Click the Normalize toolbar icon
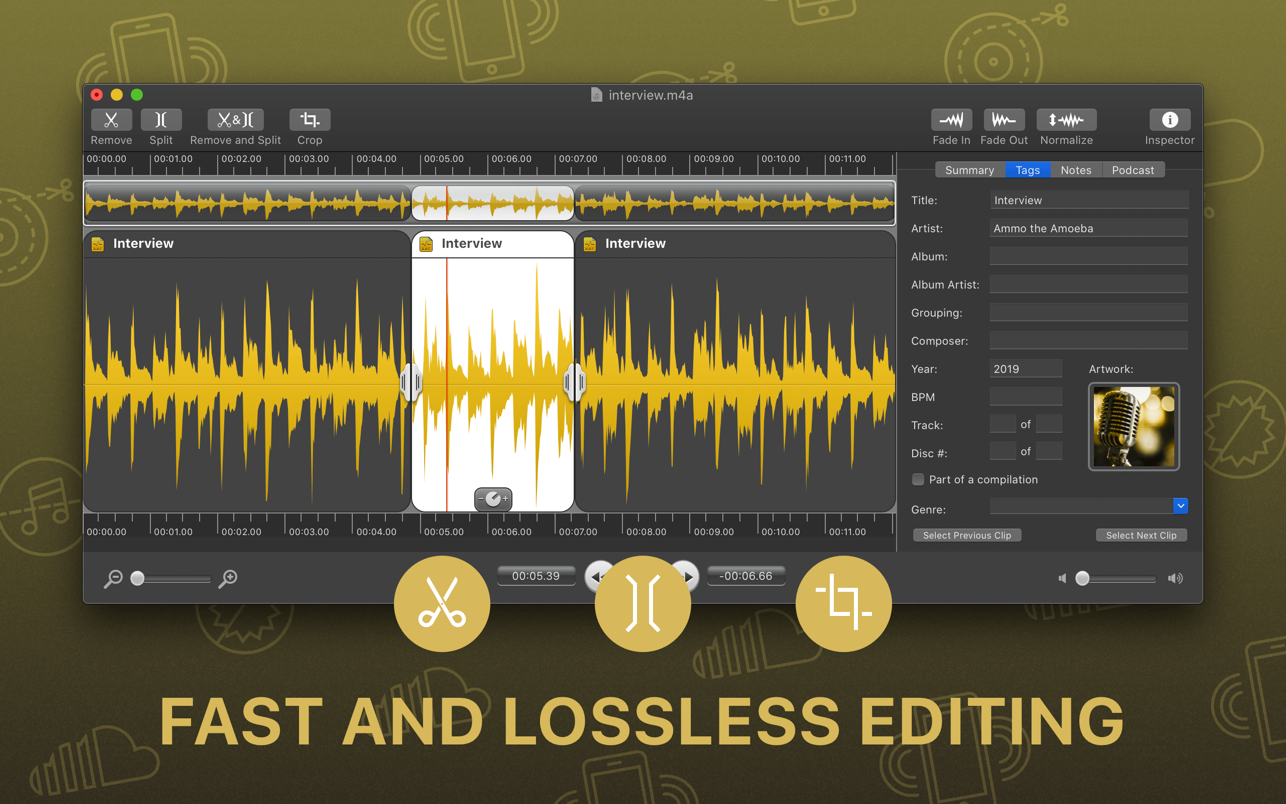Screen dimensions: 1286x804 (1066, 120)
